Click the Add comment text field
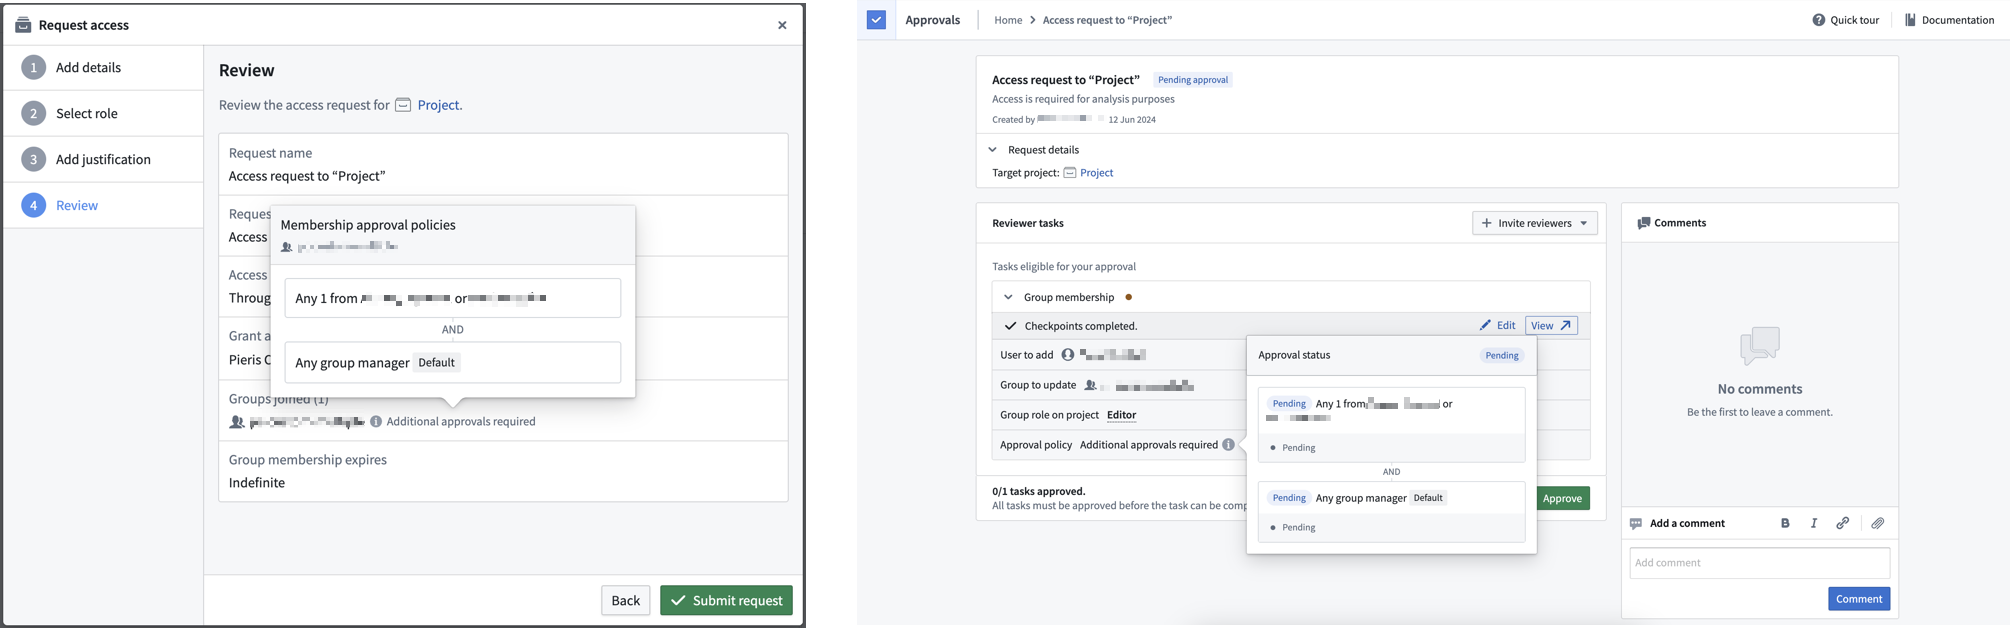 (1759, 563)
